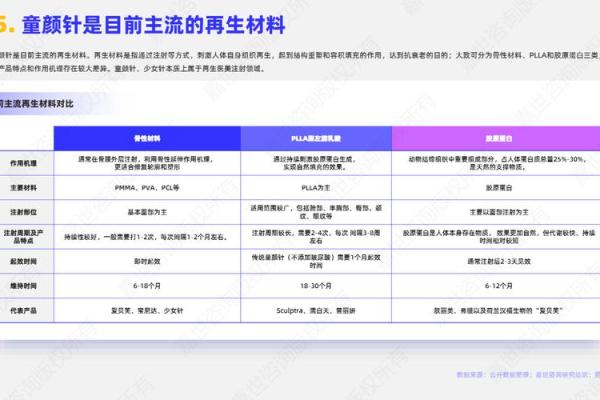Select the 基本面部为主 cell
600x400 pixels.
point(148,210)
